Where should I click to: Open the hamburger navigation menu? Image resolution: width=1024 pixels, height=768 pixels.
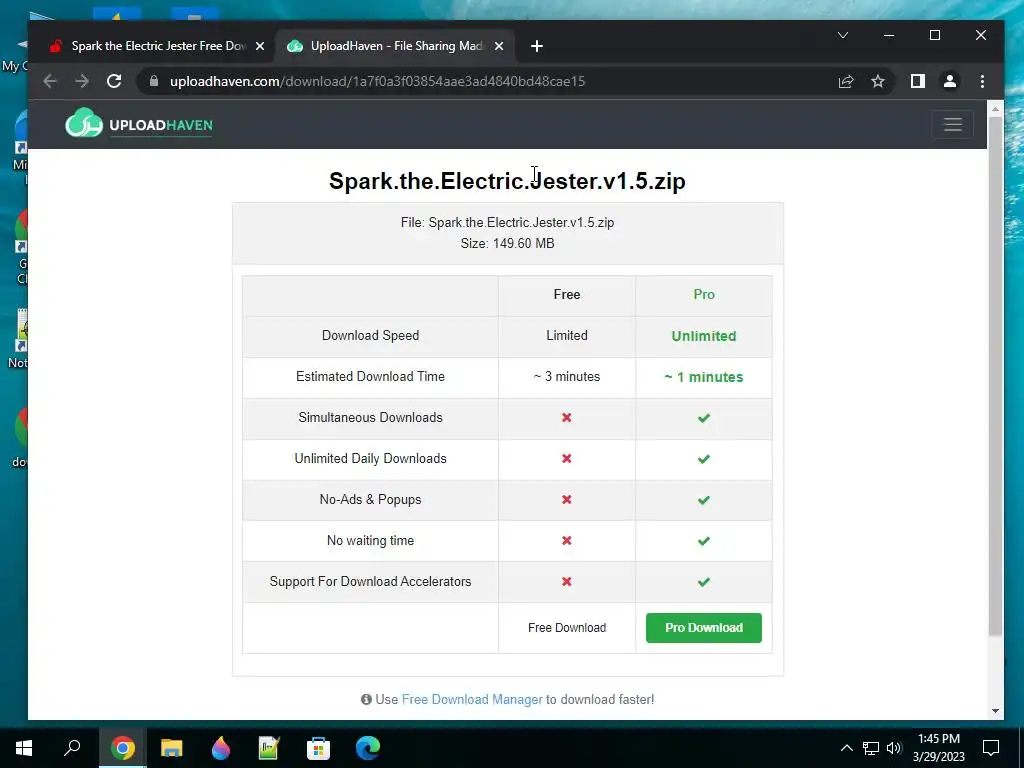click(x=953, y=124)
